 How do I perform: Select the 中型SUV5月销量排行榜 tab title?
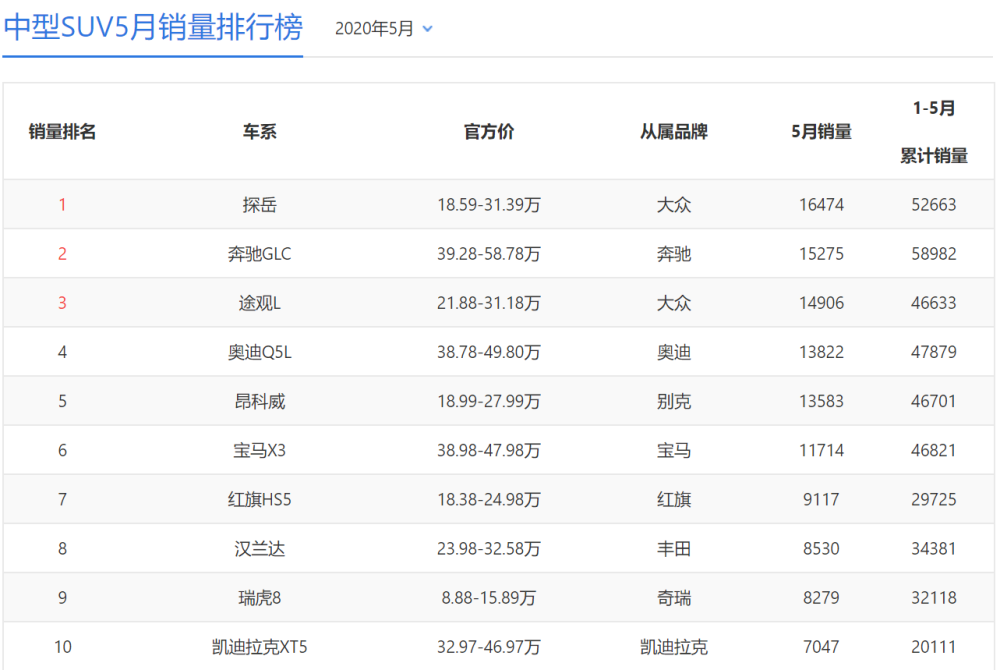pos(153,27)
